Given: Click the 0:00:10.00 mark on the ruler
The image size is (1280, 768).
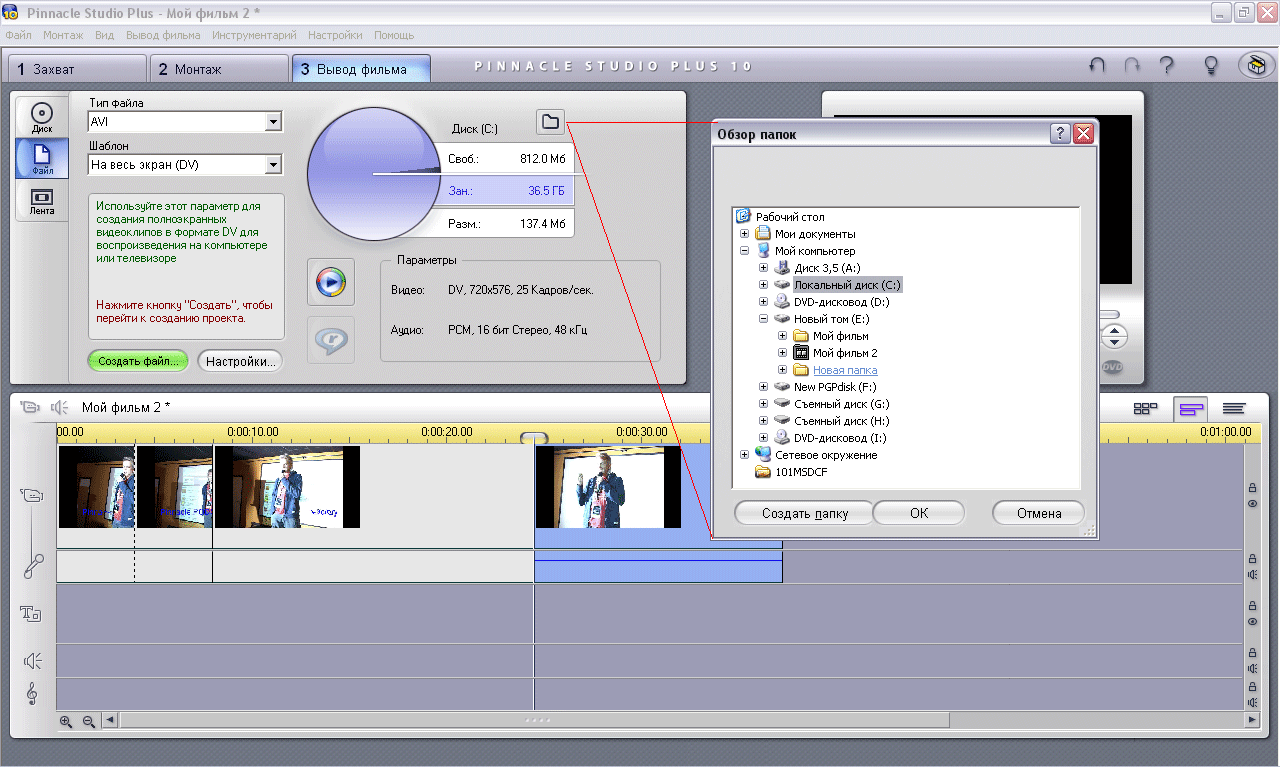Looking at the screenshot, I should coord(253,432).
